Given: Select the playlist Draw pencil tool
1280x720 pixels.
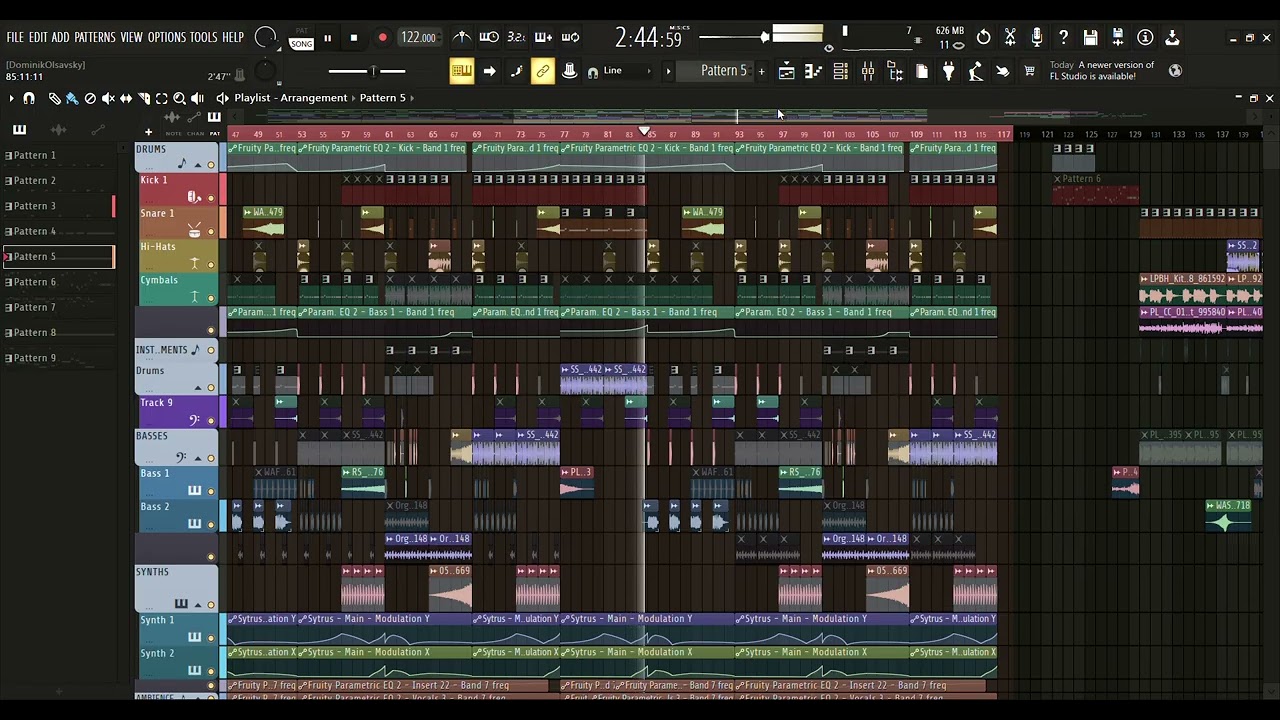Looking at the screenshot, I should click(54, 98).
